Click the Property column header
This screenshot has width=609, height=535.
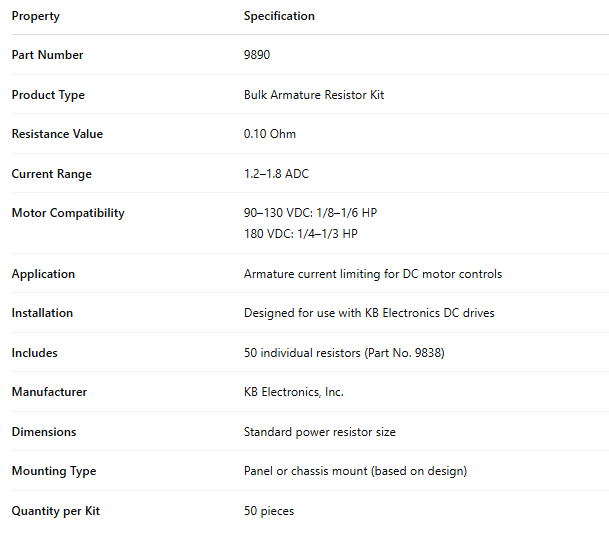(35, 16)
